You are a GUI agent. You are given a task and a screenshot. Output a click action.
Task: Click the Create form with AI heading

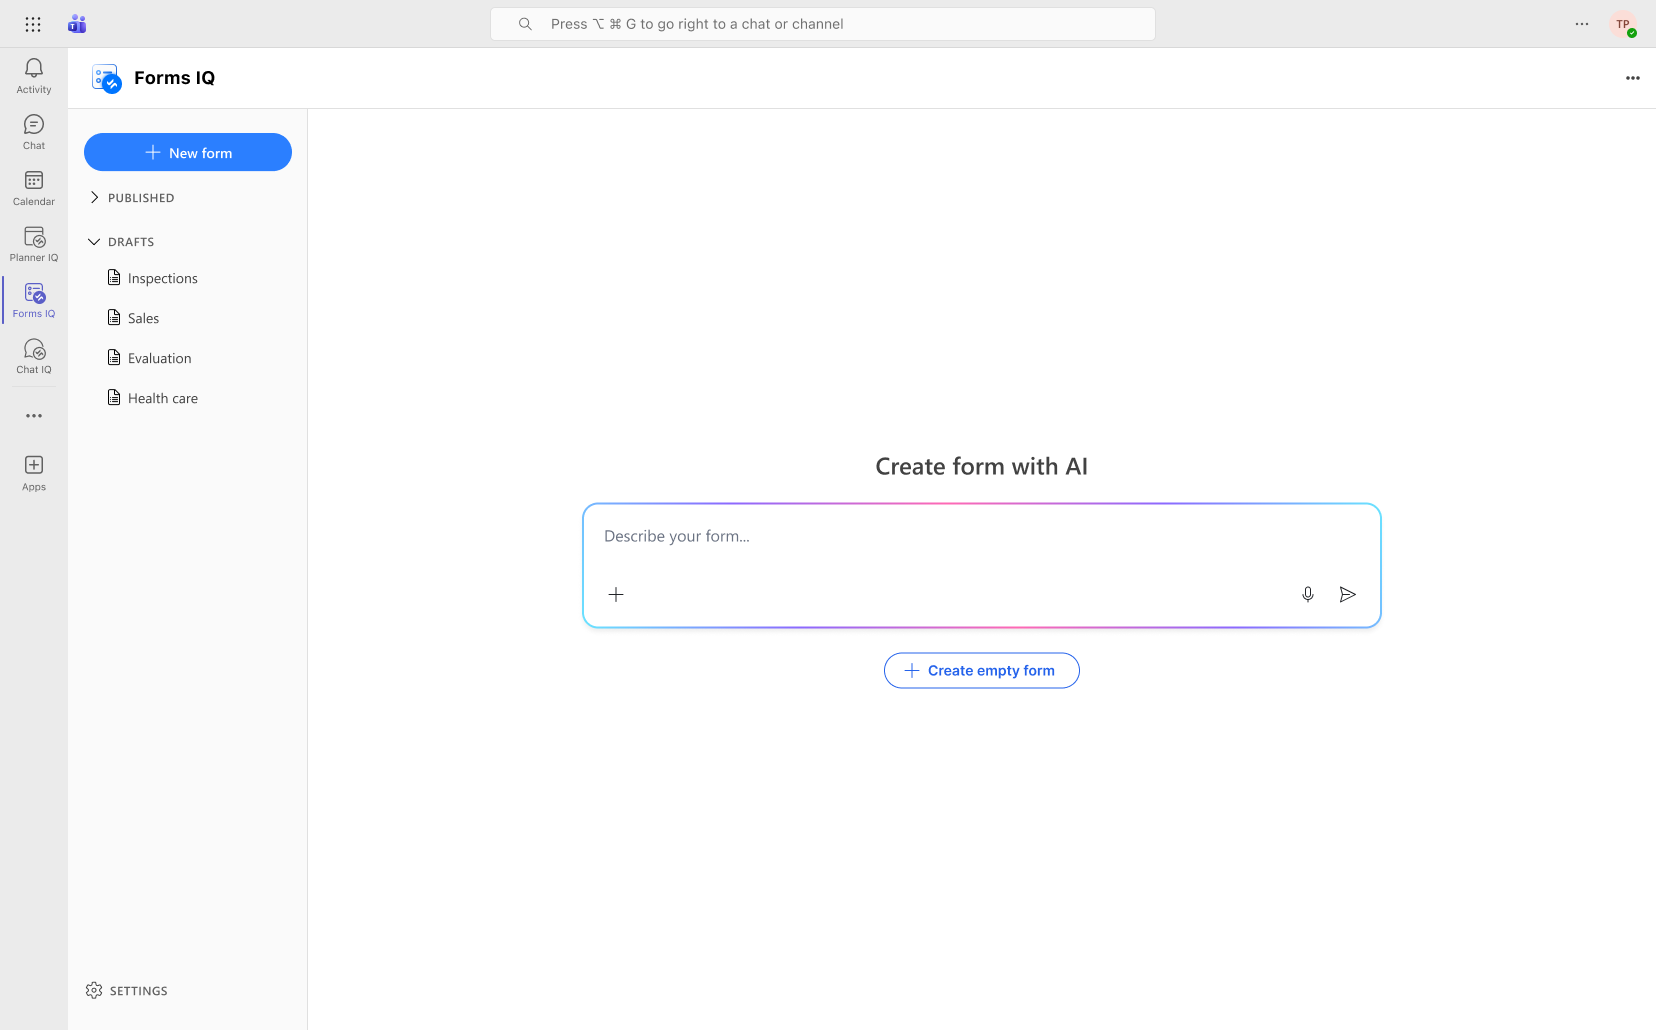tap(982, 467)
